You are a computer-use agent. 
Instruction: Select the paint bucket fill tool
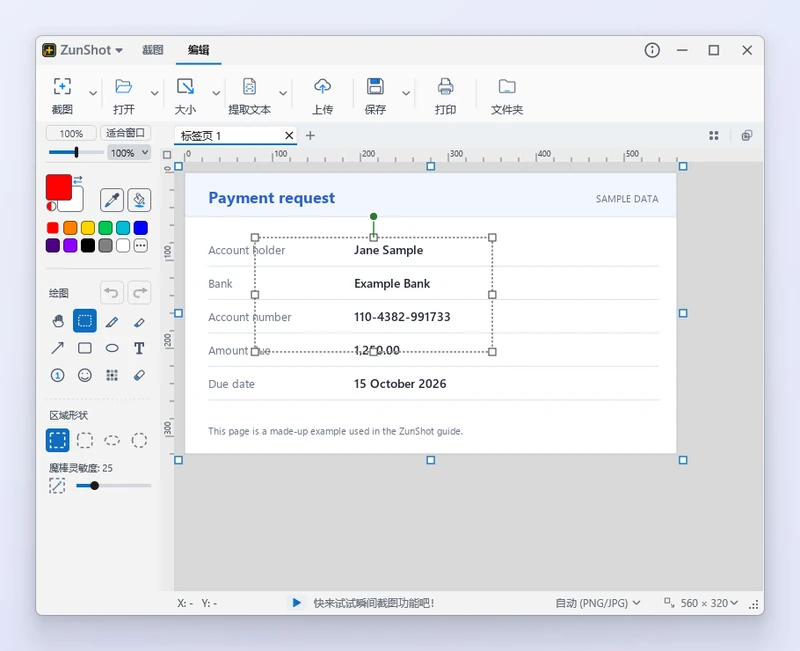click(x=139, y=199)
